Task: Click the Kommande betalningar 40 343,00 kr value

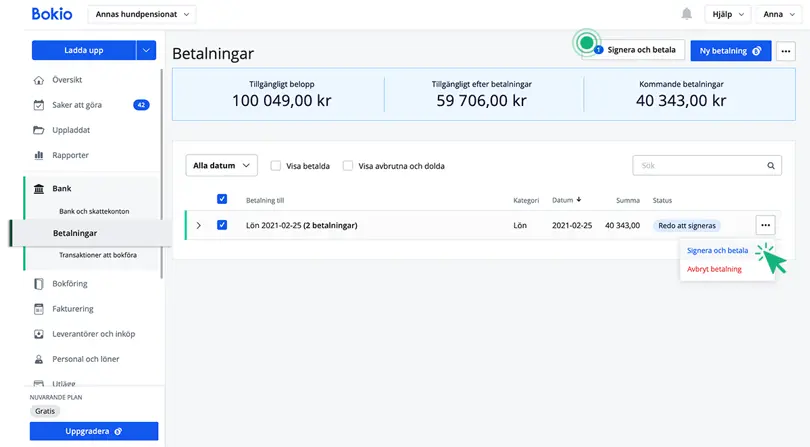Action: (681, 100)
